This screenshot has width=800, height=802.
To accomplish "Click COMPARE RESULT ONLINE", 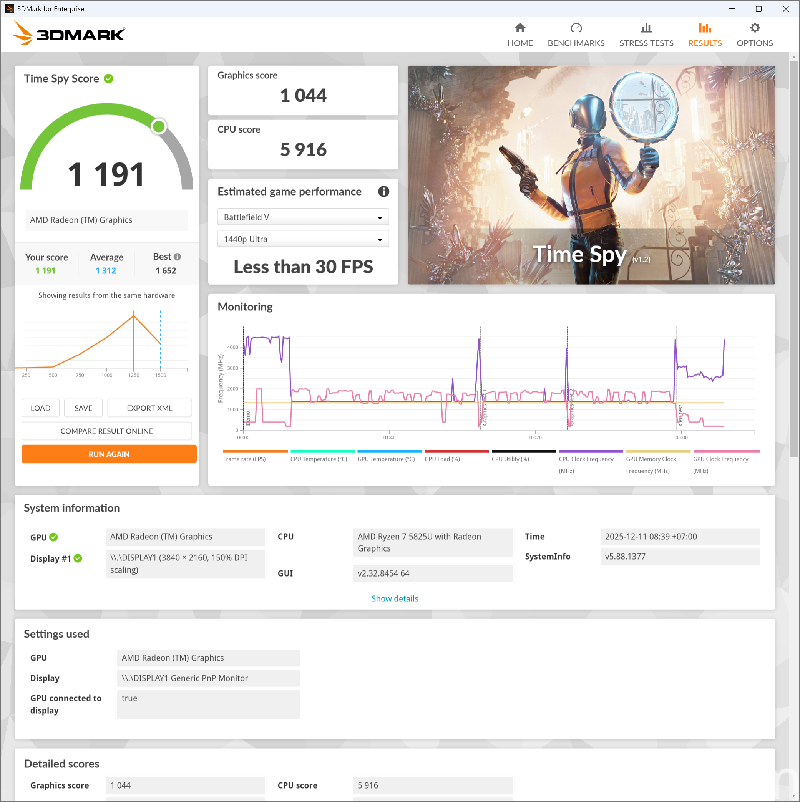I will [x=108, y=430].
